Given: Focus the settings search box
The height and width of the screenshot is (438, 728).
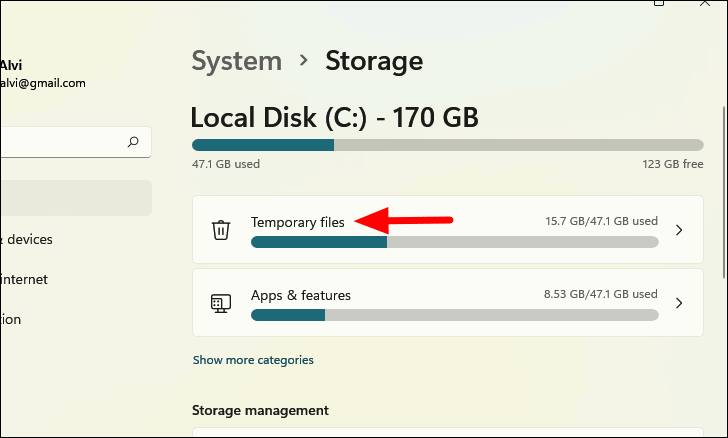Looking at the screenshot, I should coord(60,142).
